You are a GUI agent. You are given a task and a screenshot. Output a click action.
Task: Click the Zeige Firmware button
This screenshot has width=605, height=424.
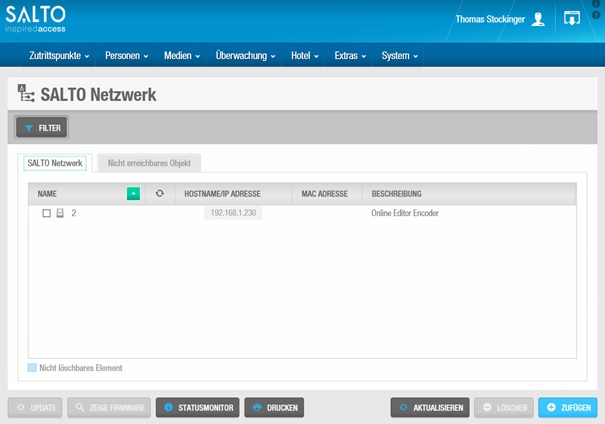click(109, 407)
